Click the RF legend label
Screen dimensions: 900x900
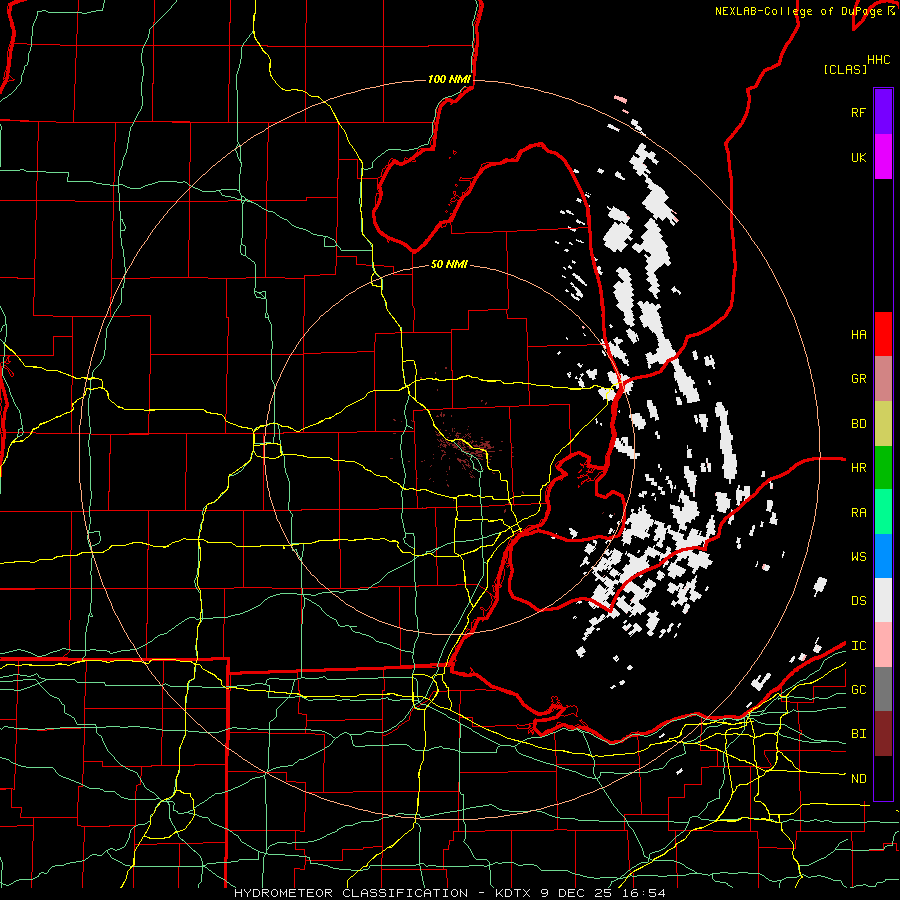(x=858, y=112)
